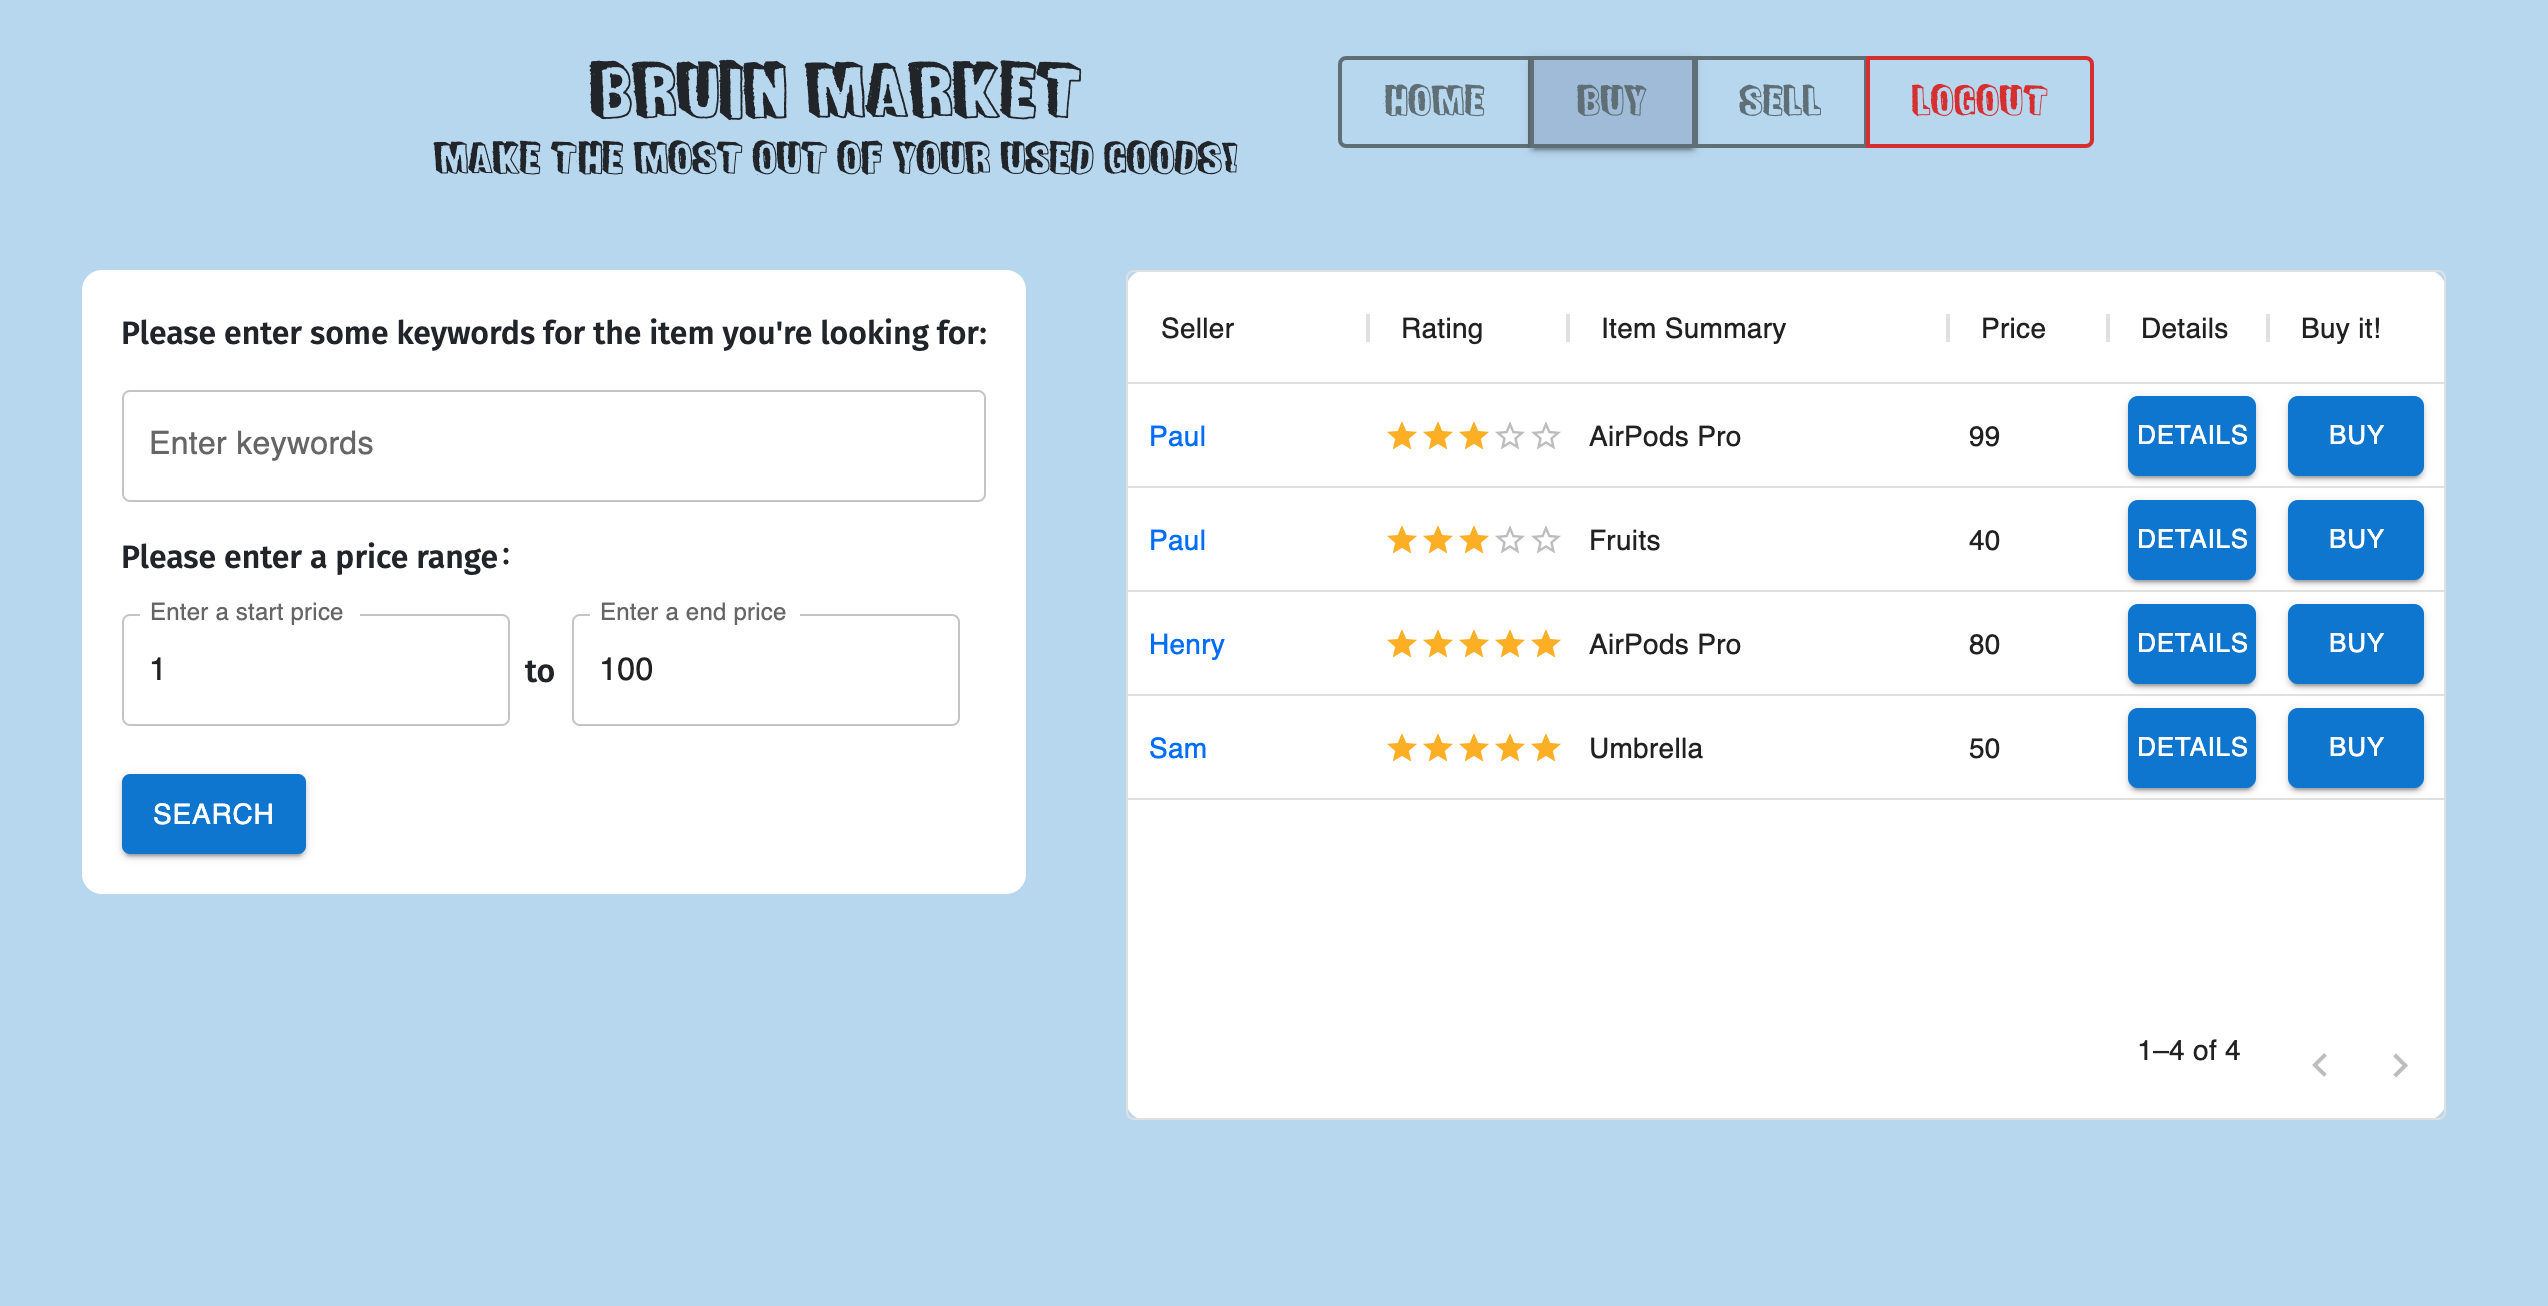Click fourth star in Paul's Fruits rating

tap(1510, 540)
